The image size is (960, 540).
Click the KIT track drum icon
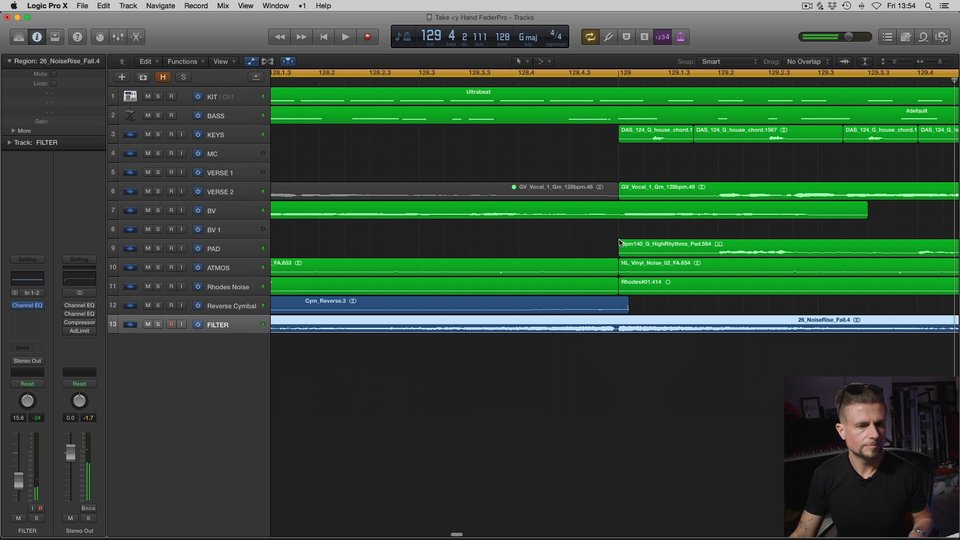pos(130,97)
